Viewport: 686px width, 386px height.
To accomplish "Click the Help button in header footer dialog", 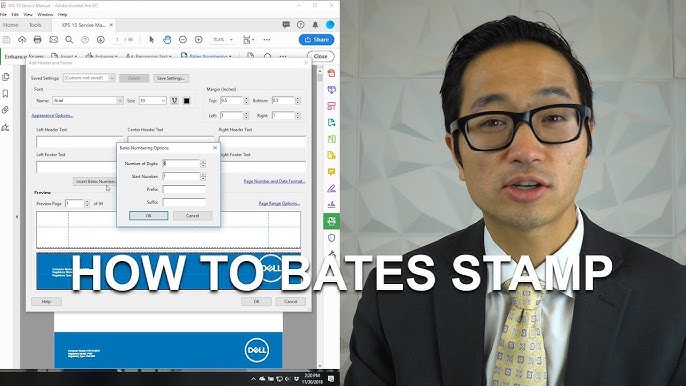I will 46,302.
